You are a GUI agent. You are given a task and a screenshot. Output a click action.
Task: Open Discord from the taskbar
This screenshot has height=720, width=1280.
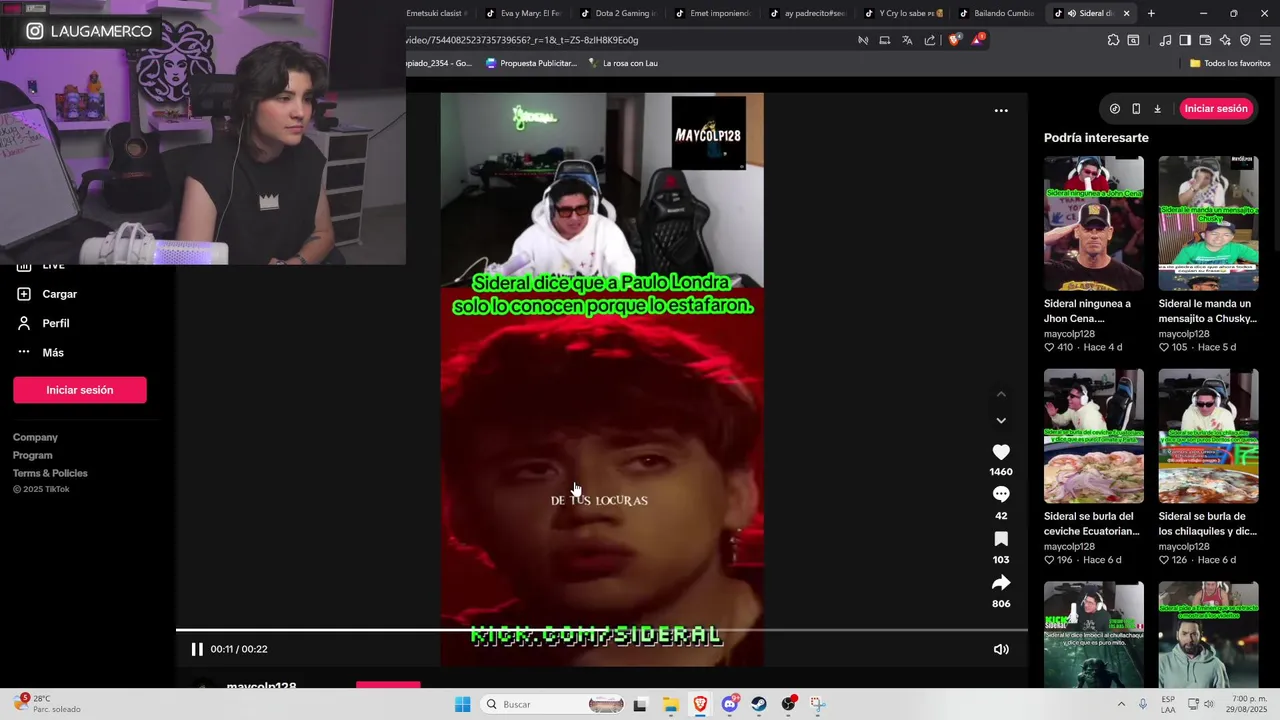coord(730,704)
